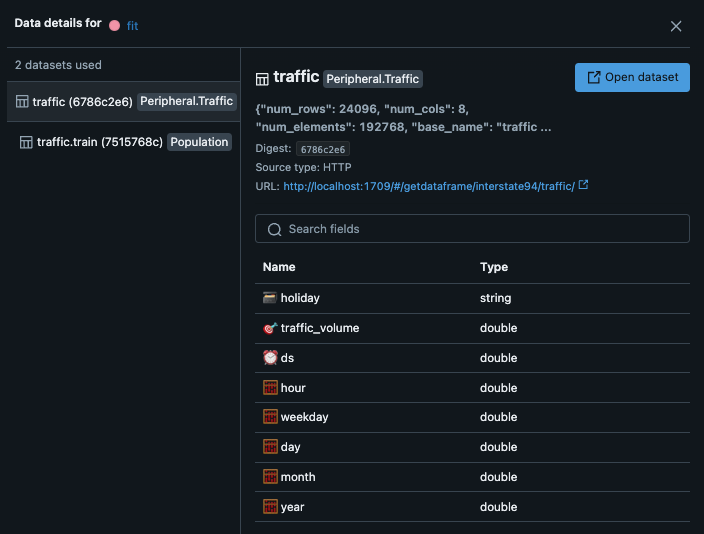The height and width of the screenshot is (534, 704).
Task: Select the weekday field name
Action: pyautogui.click(x=304, y=417)
